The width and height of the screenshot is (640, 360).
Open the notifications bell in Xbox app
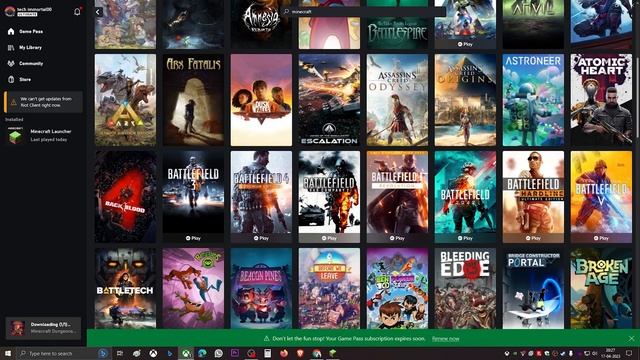(77, 12)
